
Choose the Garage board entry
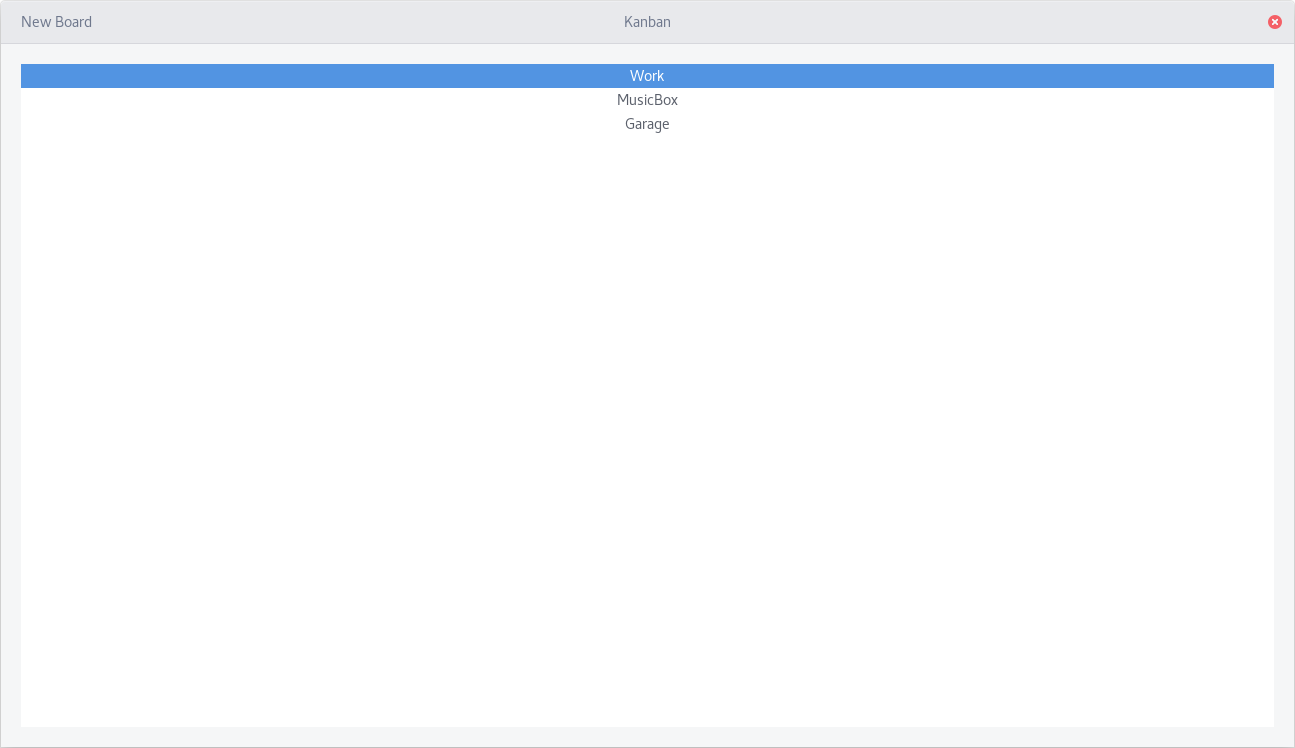[647, 124]
